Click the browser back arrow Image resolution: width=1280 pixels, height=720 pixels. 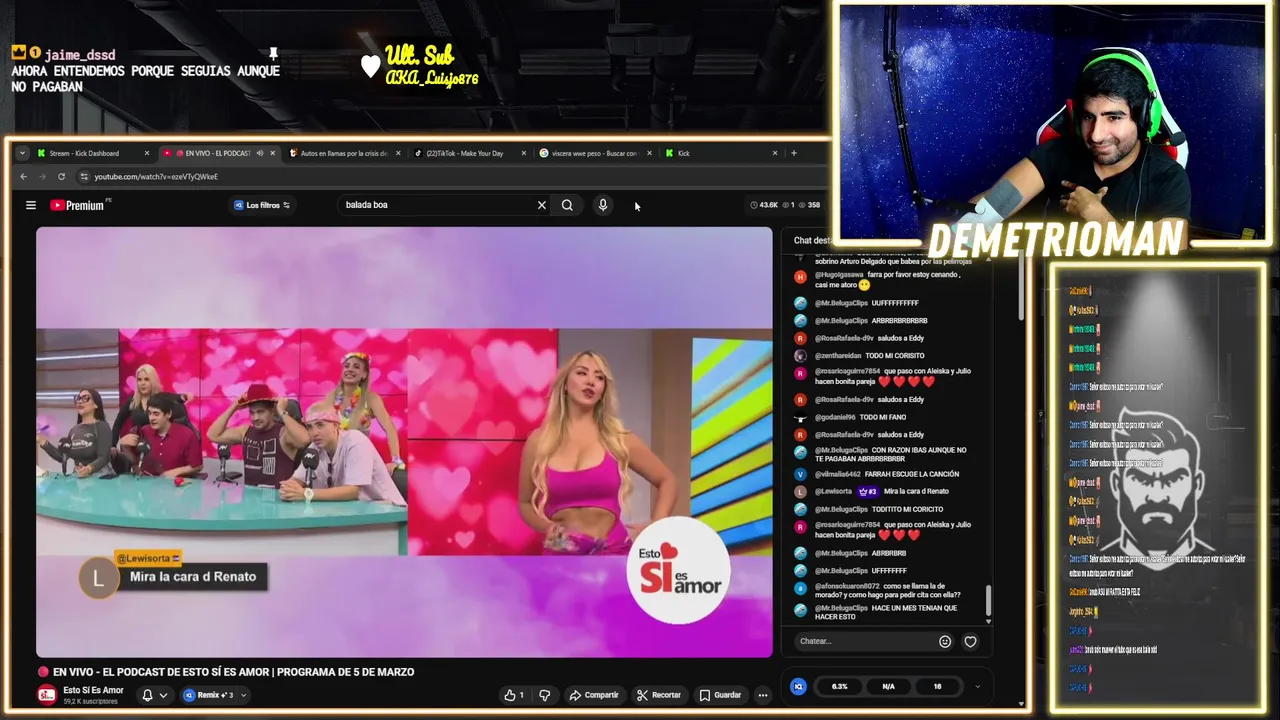click(24, 176)
